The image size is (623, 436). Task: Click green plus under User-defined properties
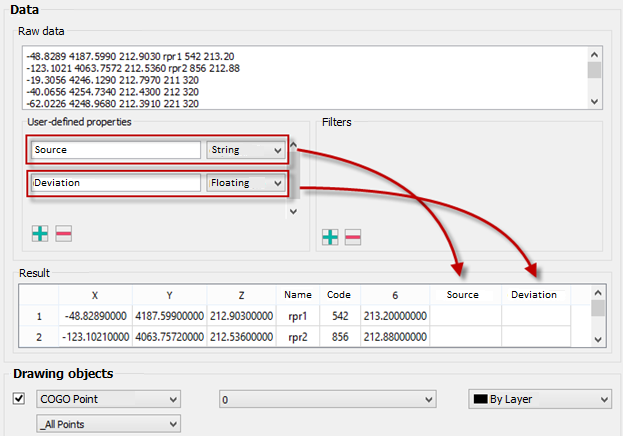pyautogui.click(x=40, y=232)
